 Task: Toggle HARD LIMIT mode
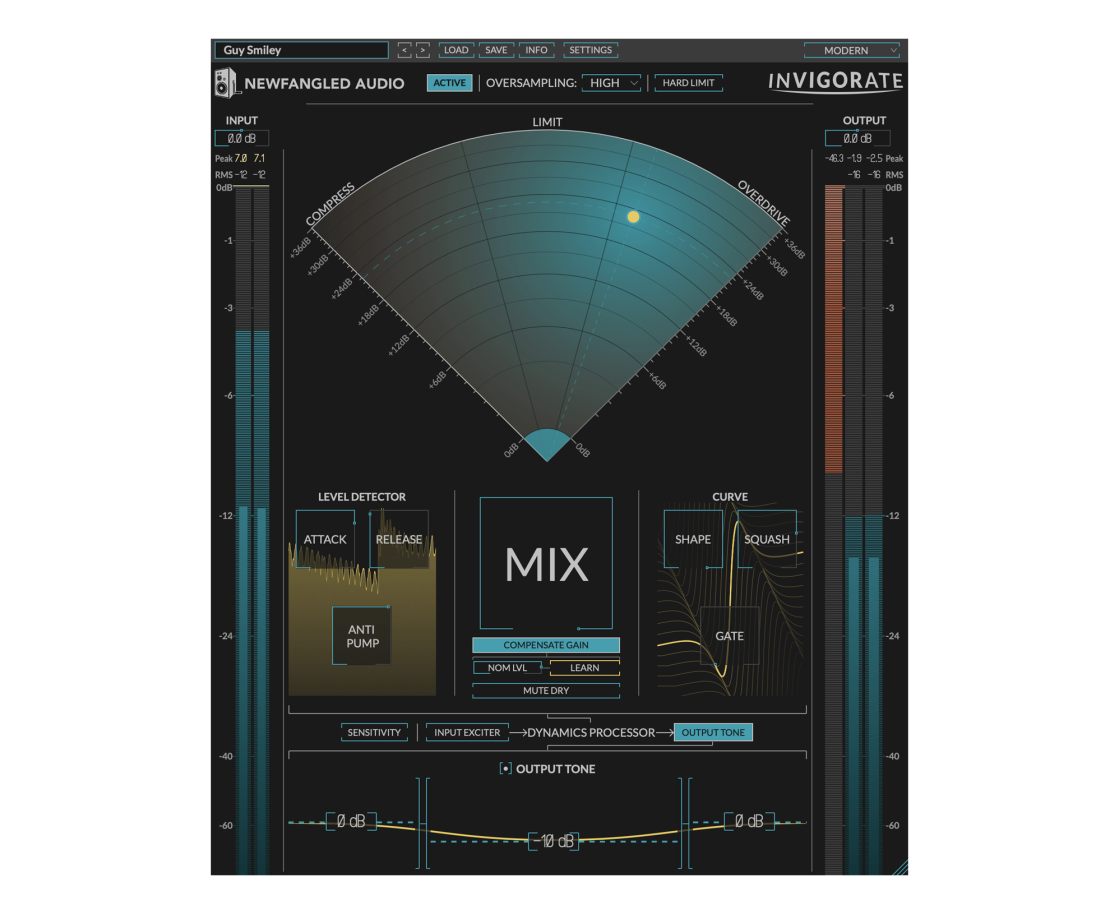tap(688, 83)
